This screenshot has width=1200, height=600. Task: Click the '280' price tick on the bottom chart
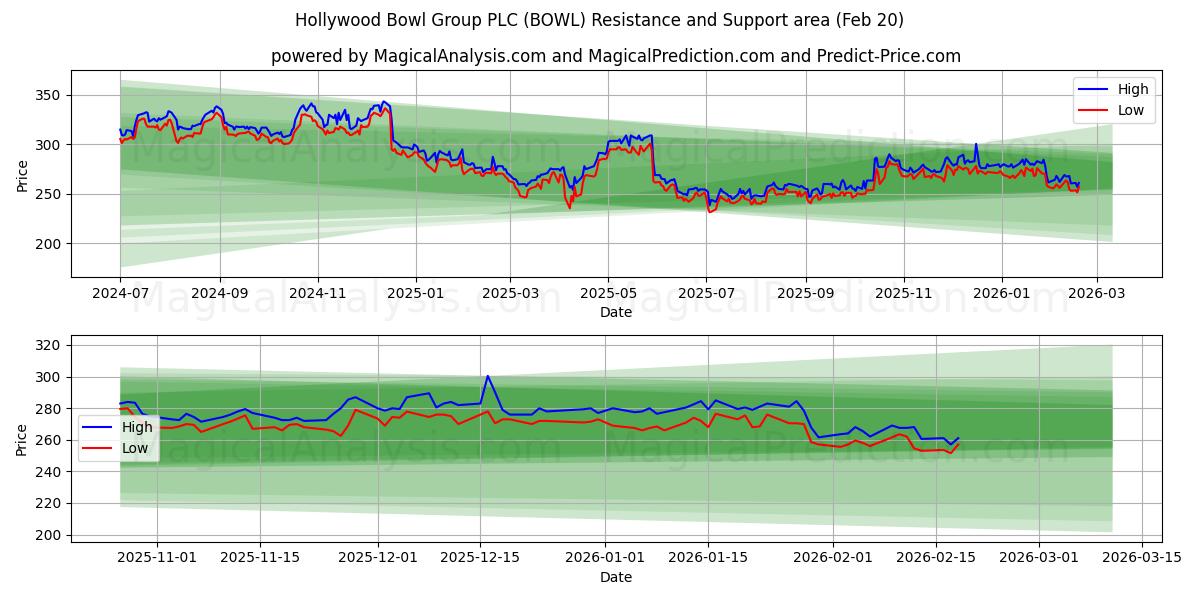click(49, 409)
